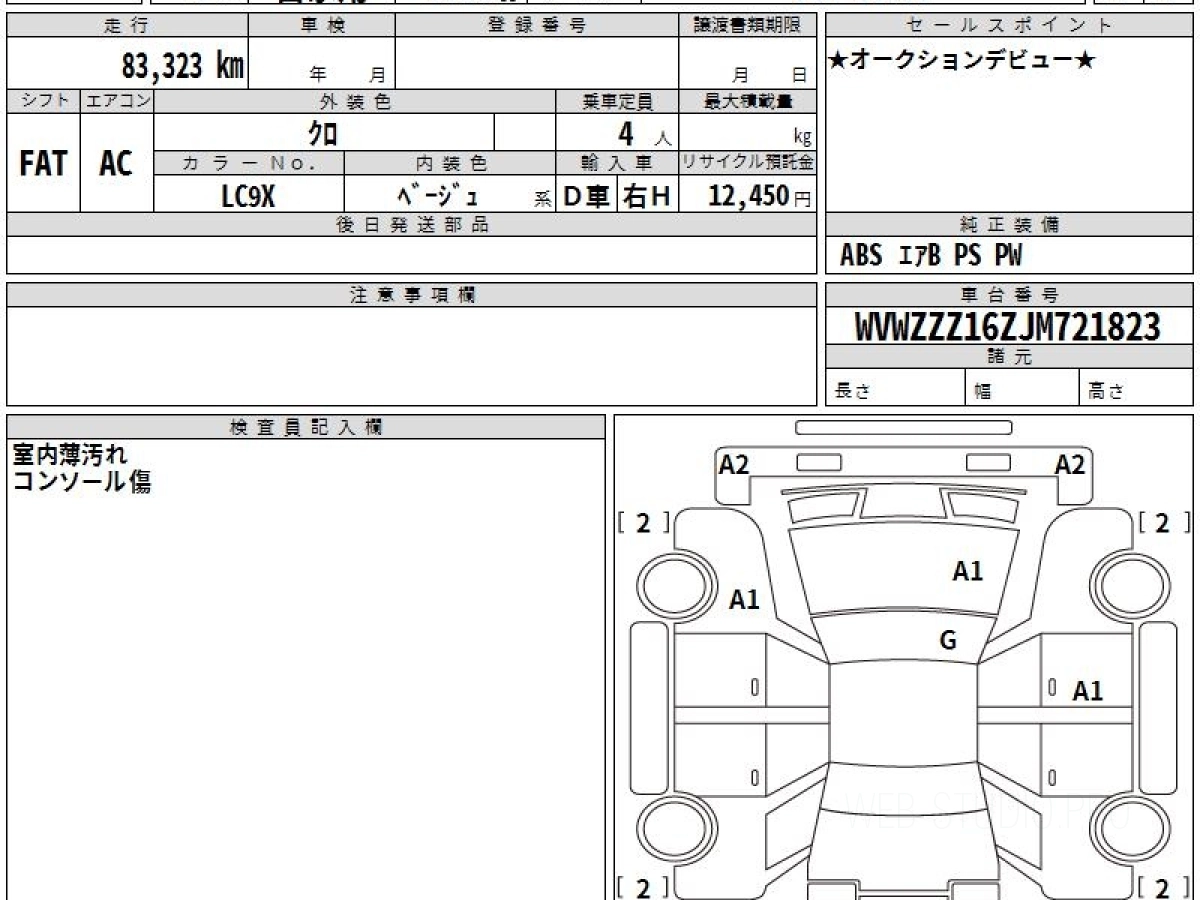Click the 純正装備 header
Screen dimensions: 1200x900
point(1009,225)
